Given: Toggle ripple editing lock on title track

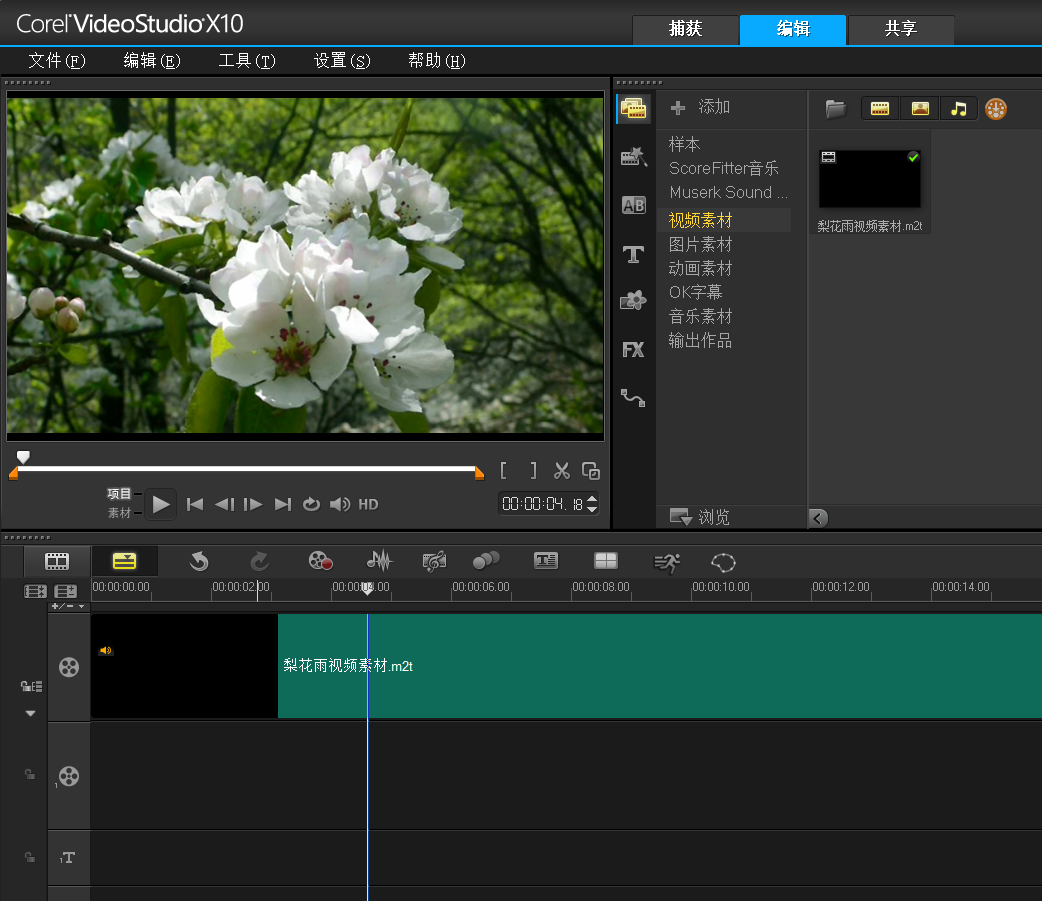Looking at the screenshot, I should [30, 857].
